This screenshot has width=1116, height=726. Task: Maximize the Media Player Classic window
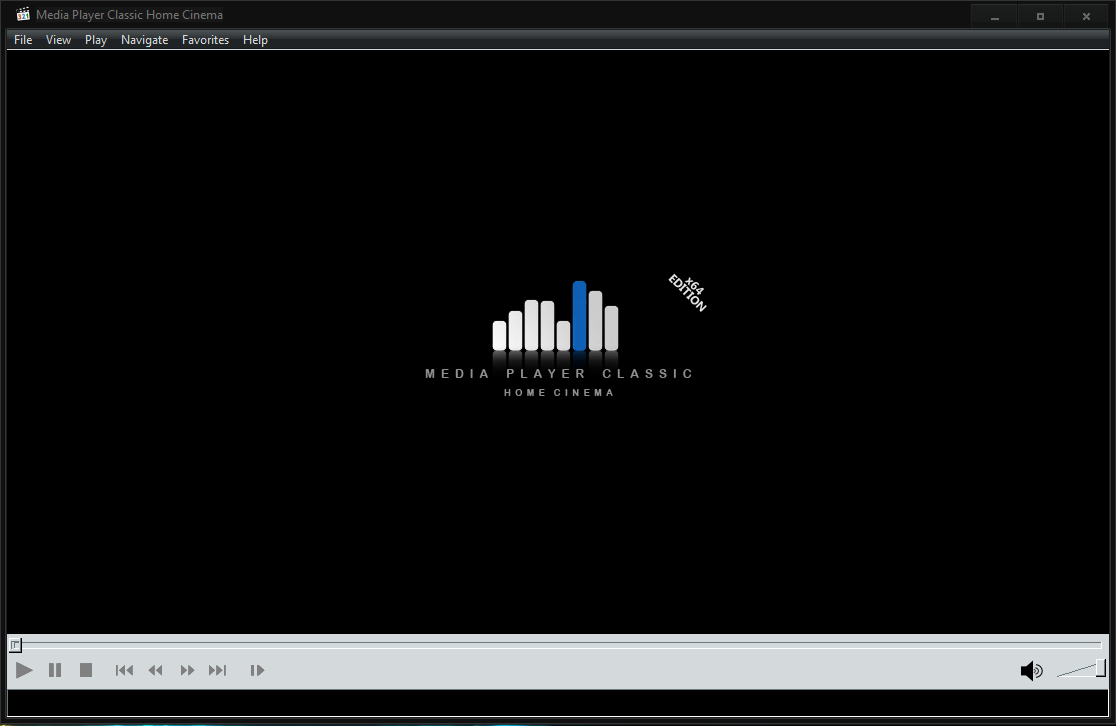point(1041,16)
